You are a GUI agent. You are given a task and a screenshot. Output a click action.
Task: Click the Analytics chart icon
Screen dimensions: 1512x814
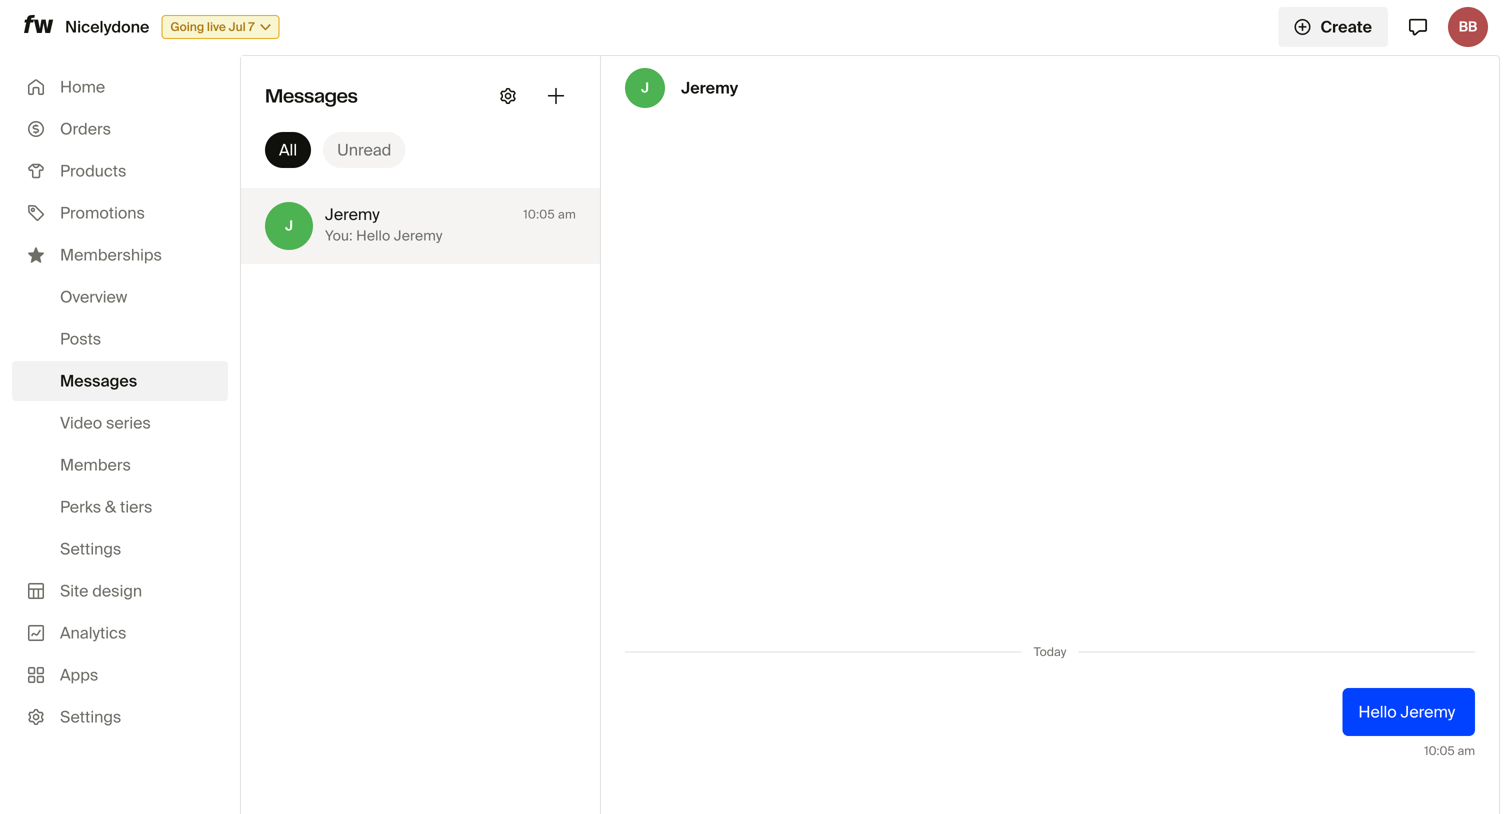36,633
